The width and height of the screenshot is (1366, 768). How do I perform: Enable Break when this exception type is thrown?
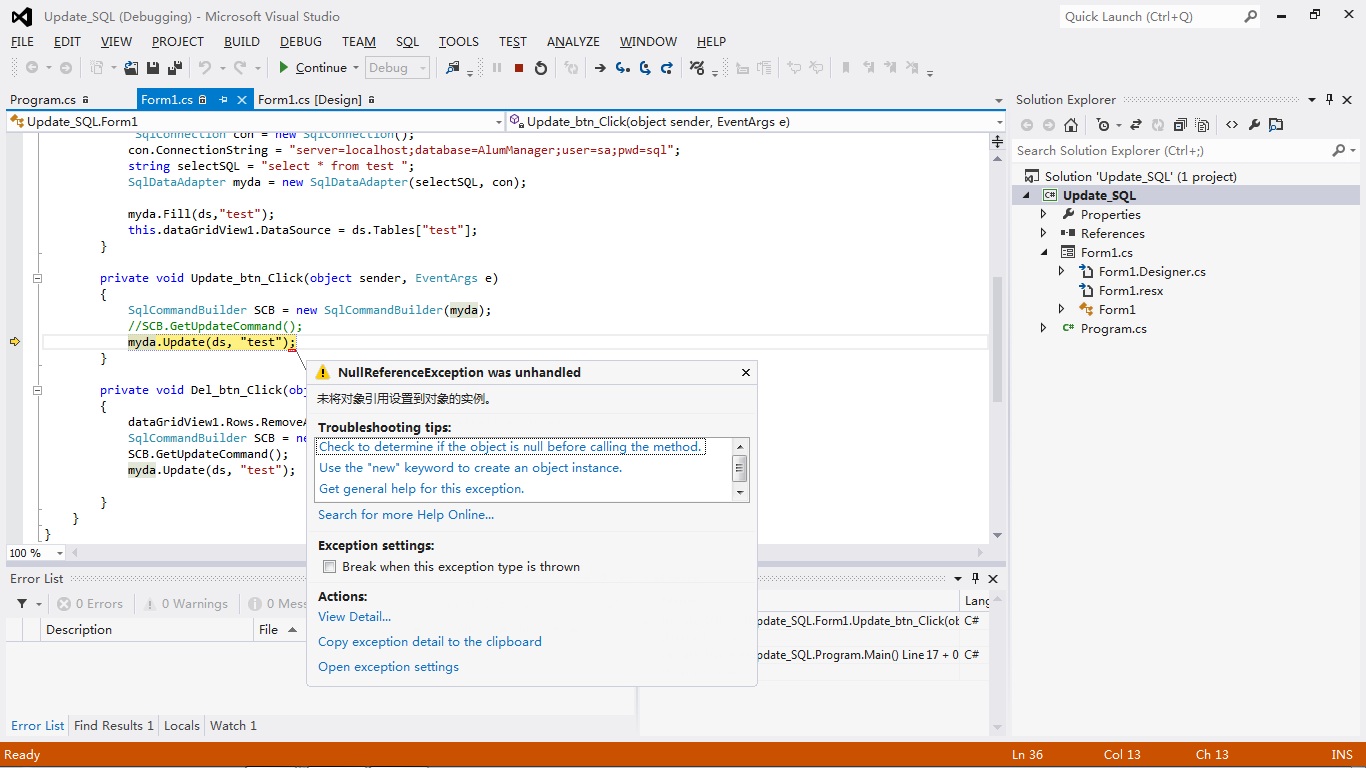point(329,567)
